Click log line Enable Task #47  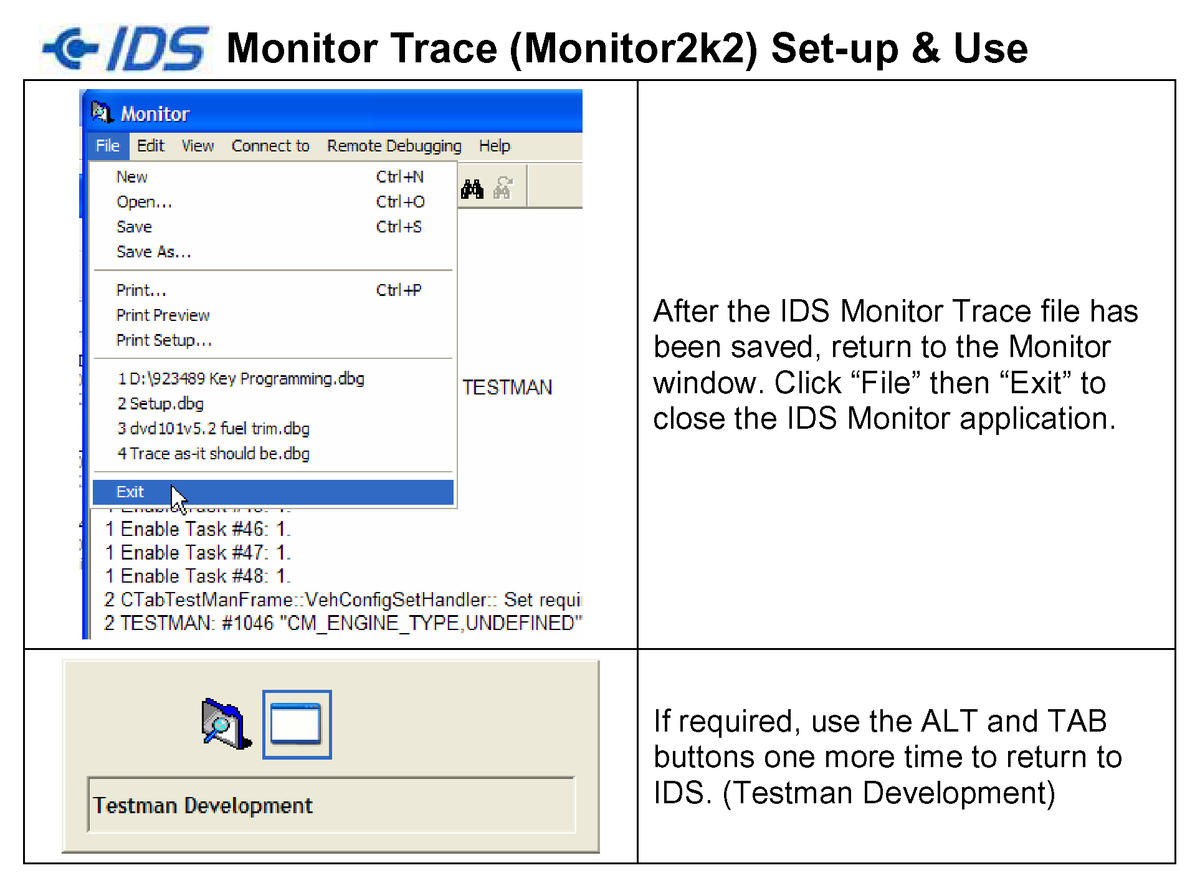(198, 553)
